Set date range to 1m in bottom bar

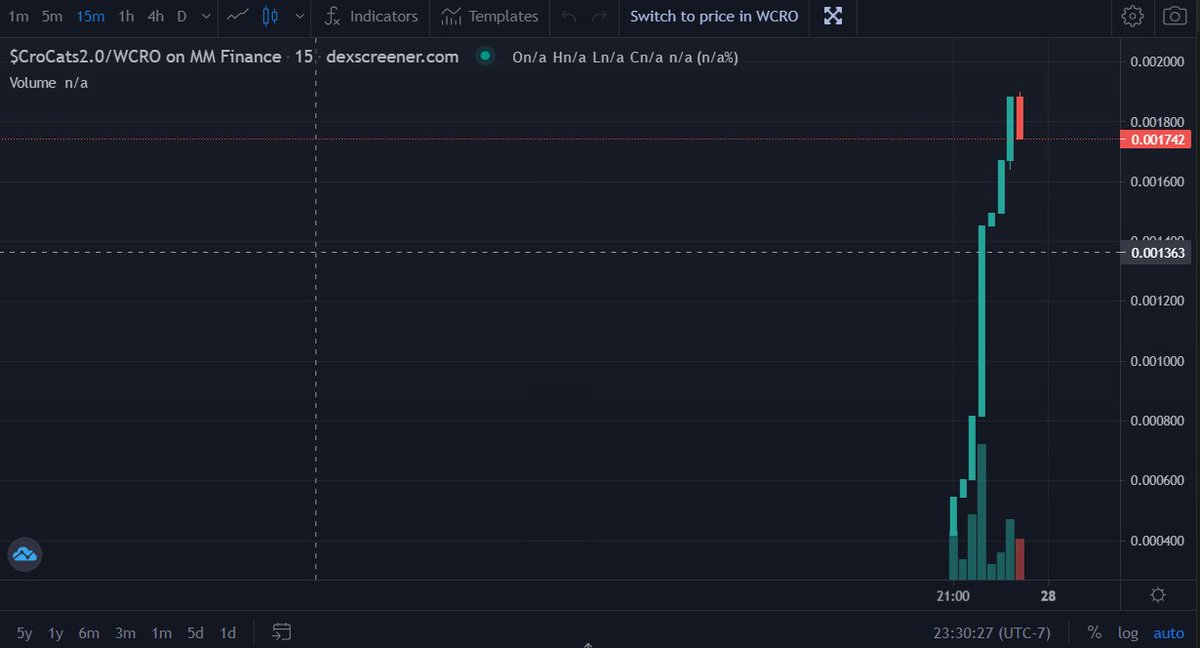click(x=161, y=632)
